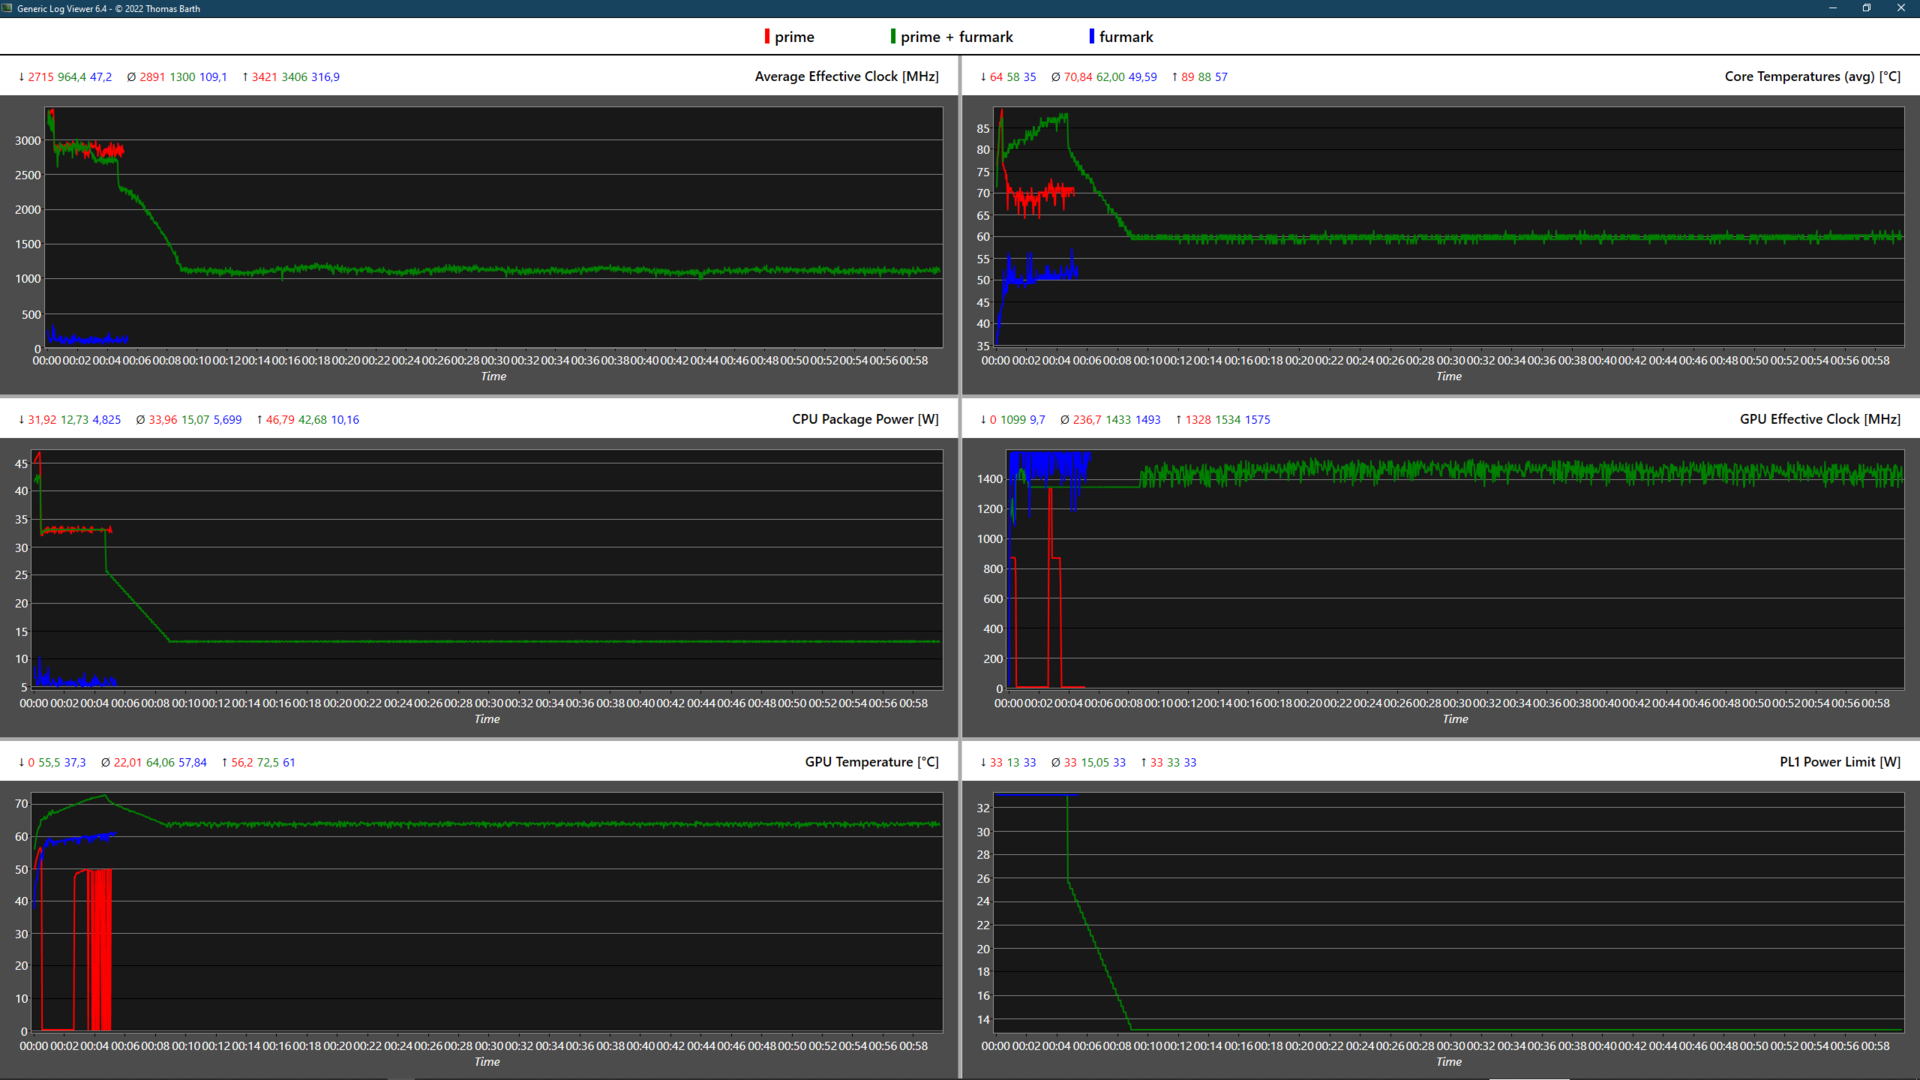Click minimum arrow icon in GPU Temperature stats
The image size is (1920, 1080).
pos(21,763)
